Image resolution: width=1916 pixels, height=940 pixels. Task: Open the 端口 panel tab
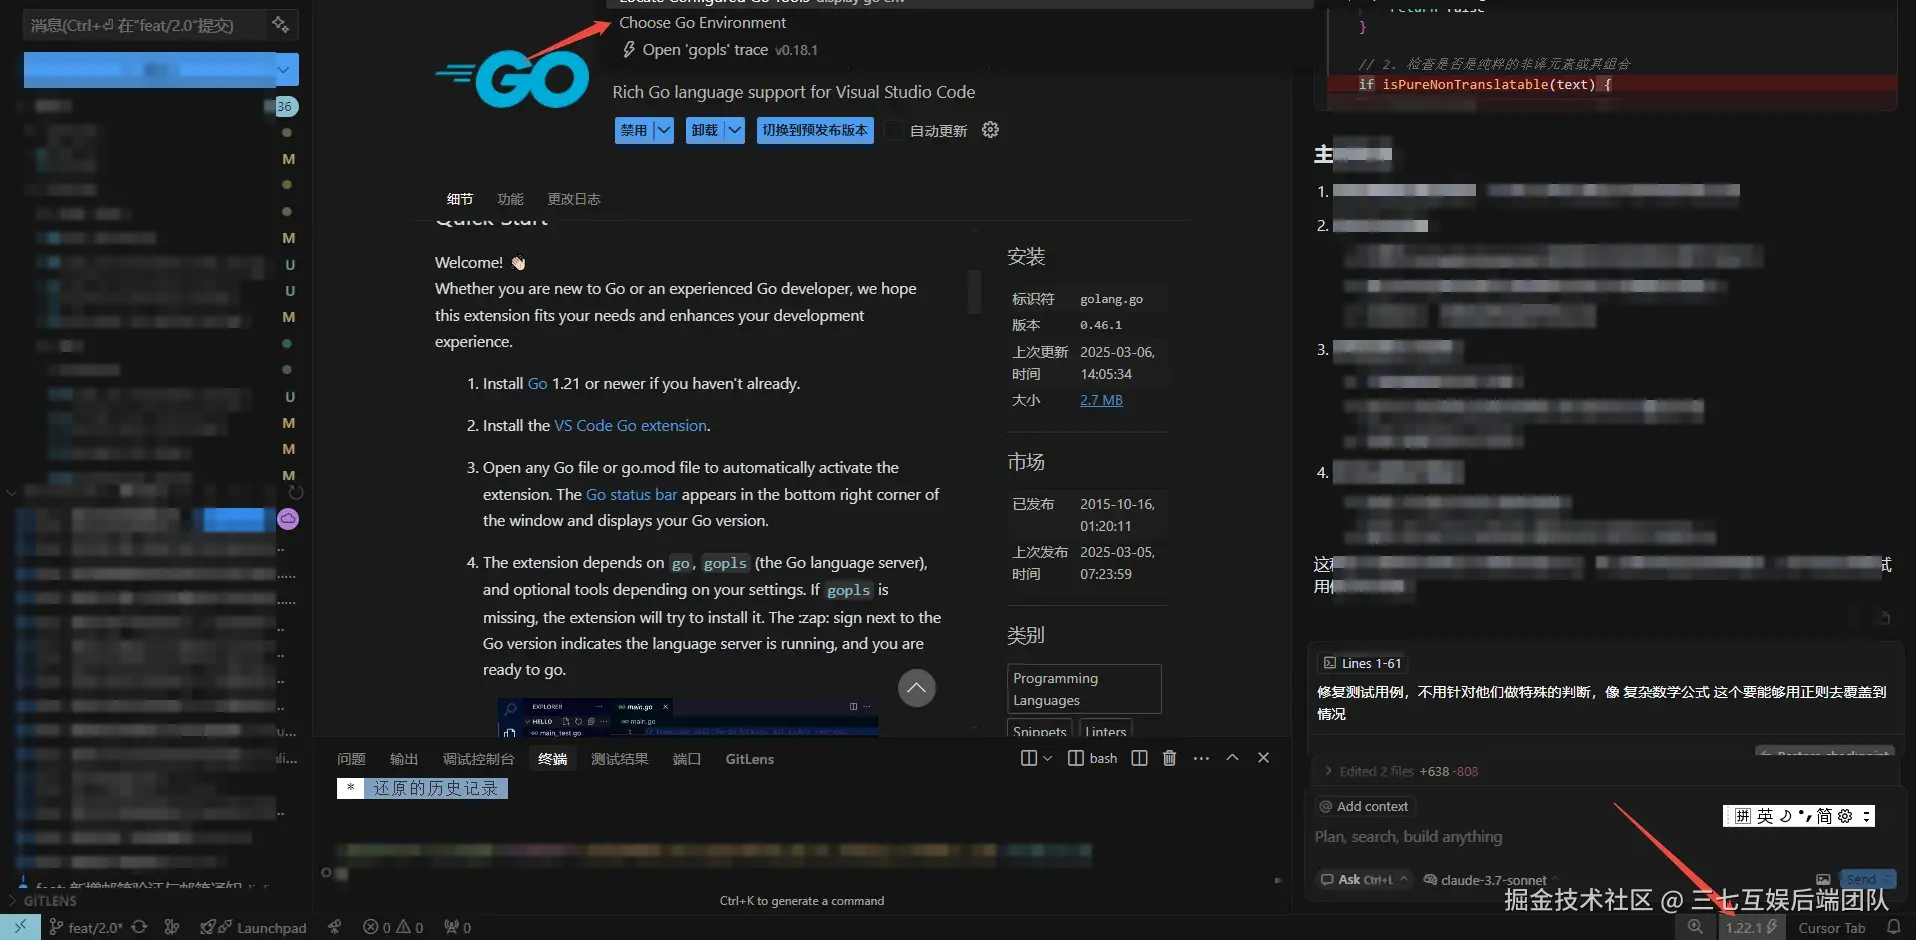pyautogui.click(x=686, y=759)
